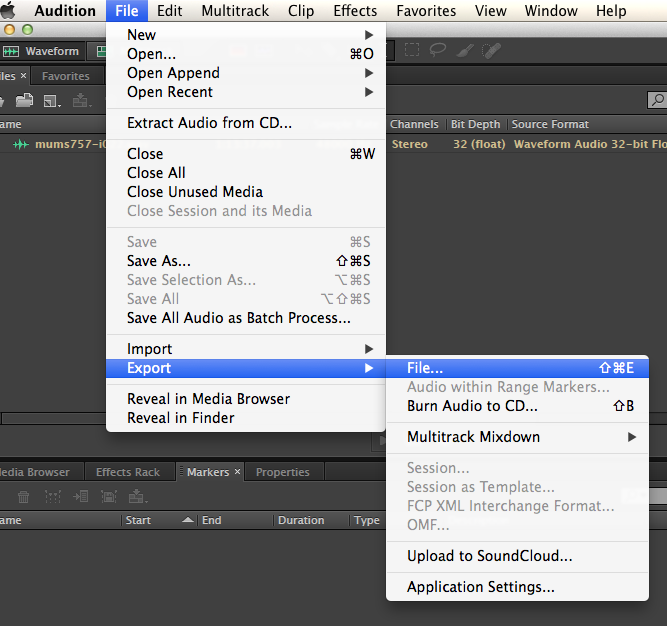Screen dimensions: 667x626
Task: Open the Help menu
Action: pos(611,11)
